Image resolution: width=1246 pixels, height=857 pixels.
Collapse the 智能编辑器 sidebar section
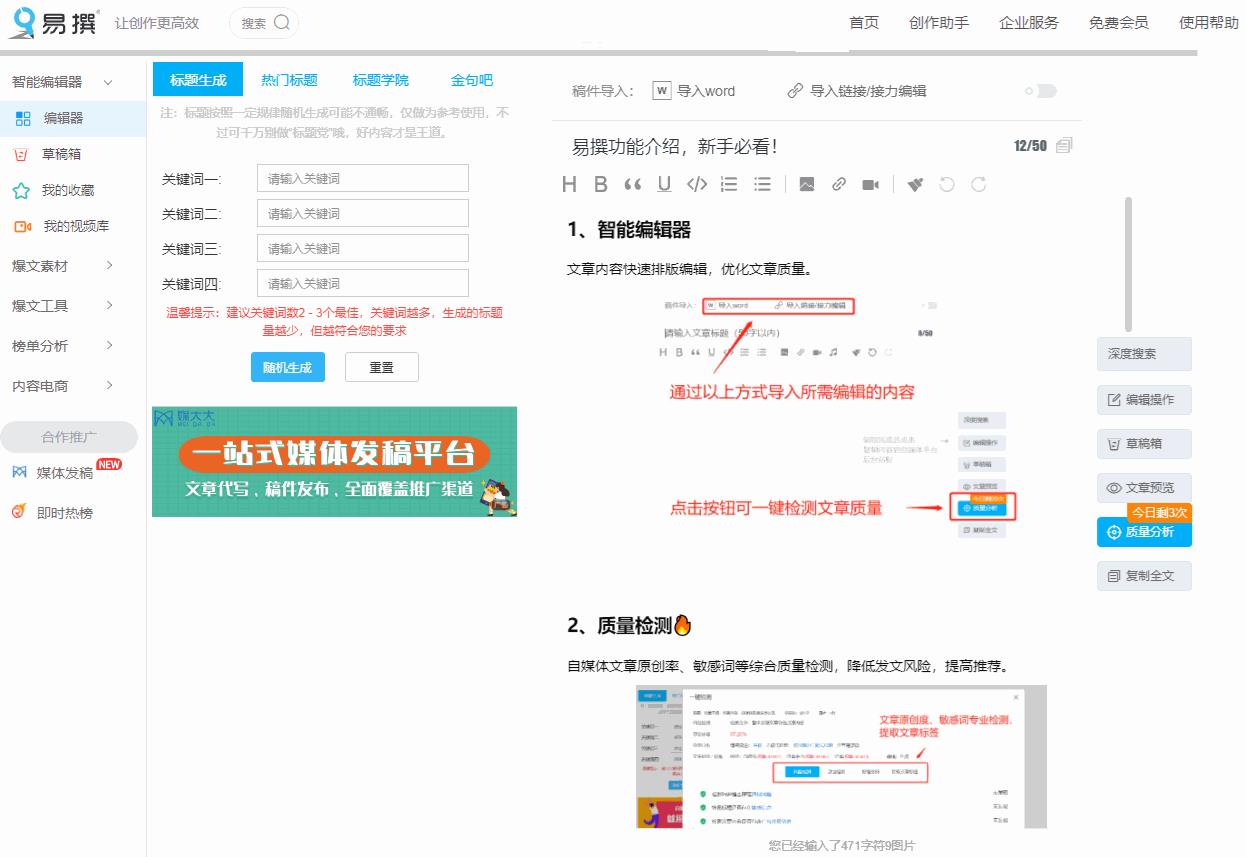pyautogui.click(x=108, y=82)
